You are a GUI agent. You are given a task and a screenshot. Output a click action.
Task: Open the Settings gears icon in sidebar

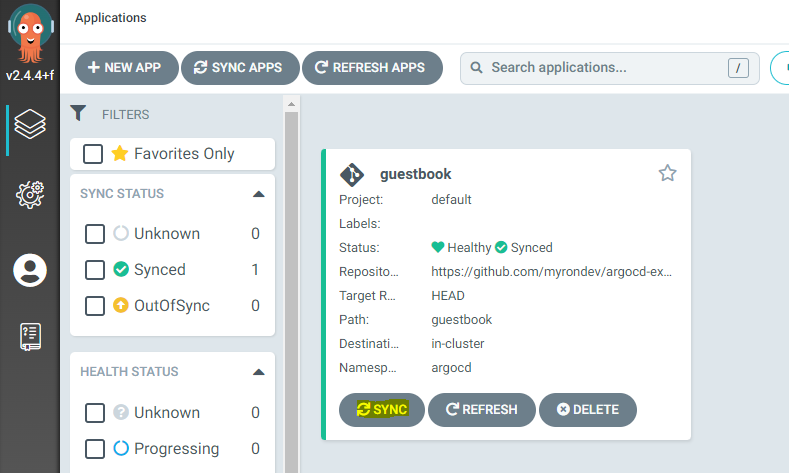tap(30, 195)
